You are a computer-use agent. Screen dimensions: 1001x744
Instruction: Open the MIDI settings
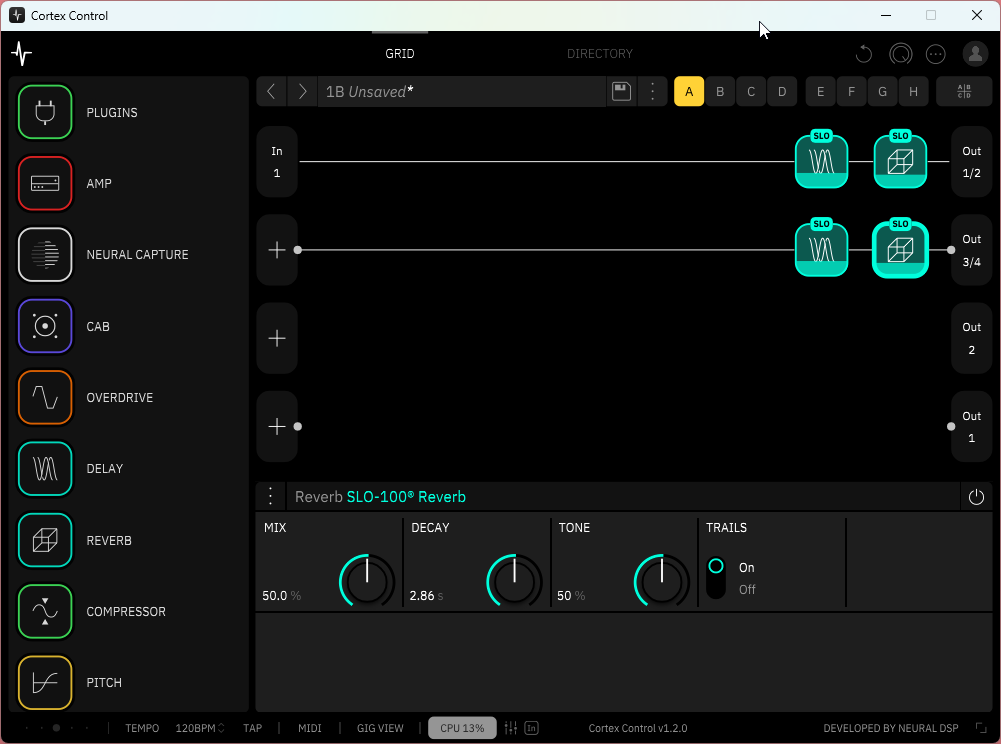coord(310,727)
